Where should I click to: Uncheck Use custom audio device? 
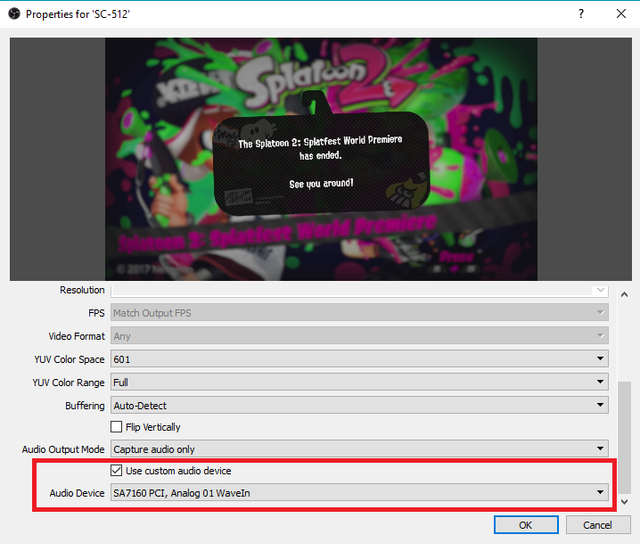tap(116, 471)
